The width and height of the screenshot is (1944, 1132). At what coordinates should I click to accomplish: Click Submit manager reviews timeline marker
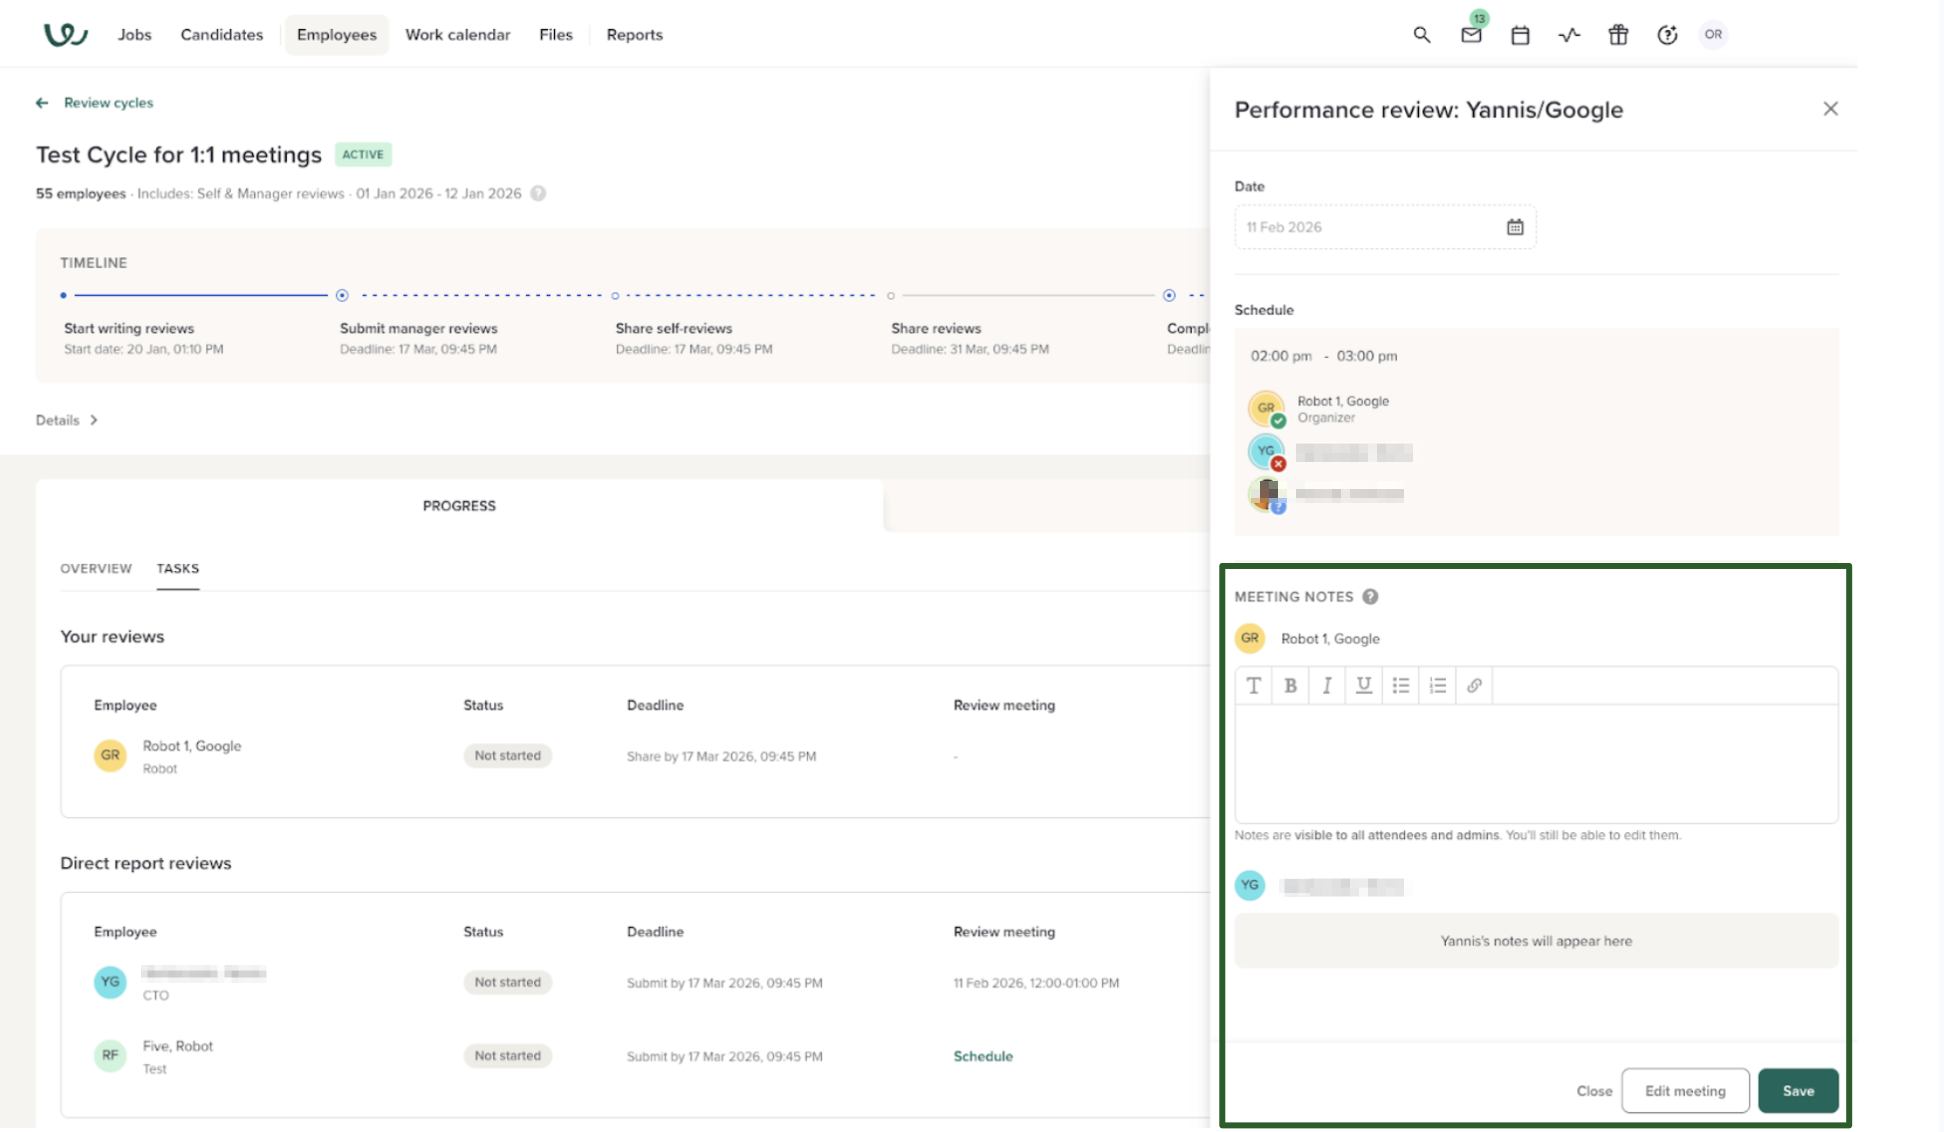342,295
